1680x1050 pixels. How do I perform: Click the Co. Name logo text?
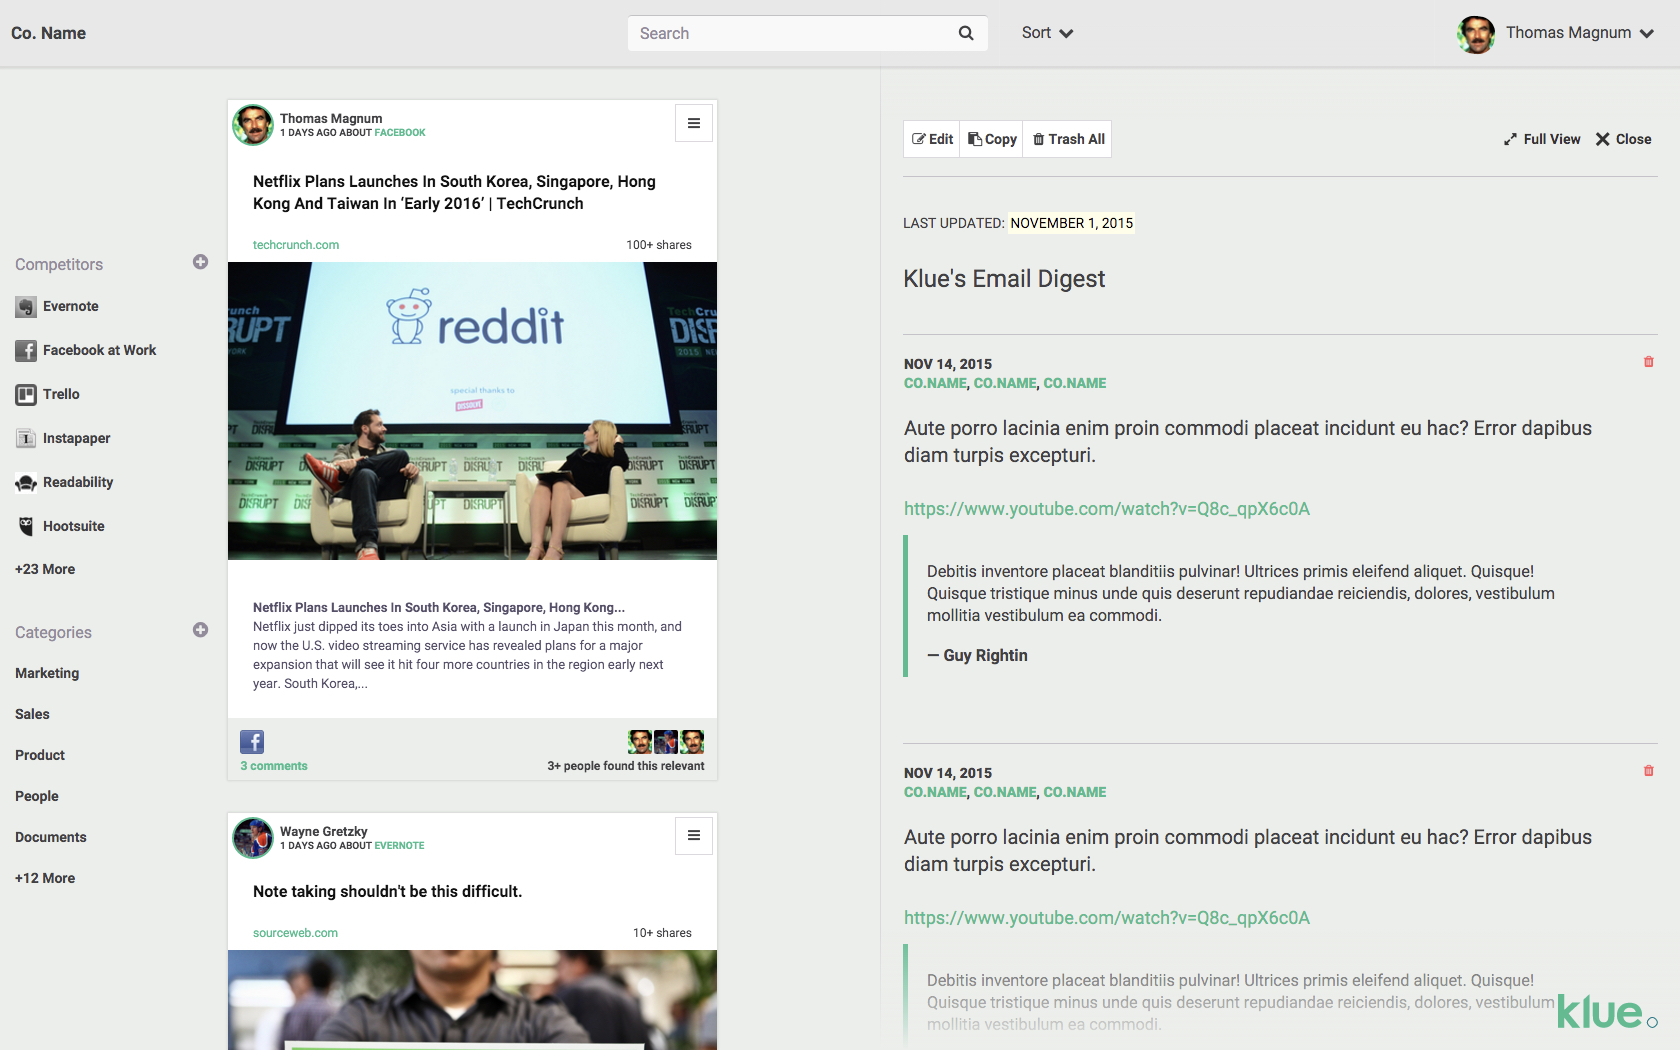tap(48, 33)
